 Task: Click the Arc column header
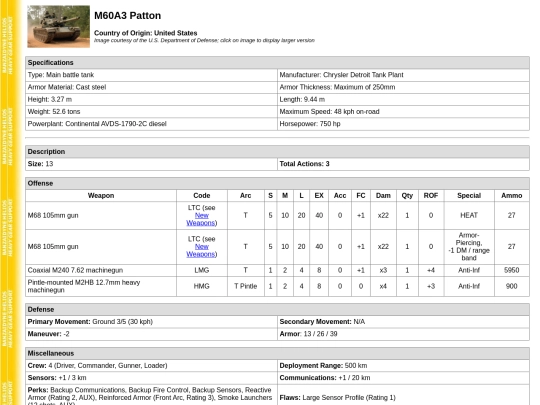click(246, 196)
